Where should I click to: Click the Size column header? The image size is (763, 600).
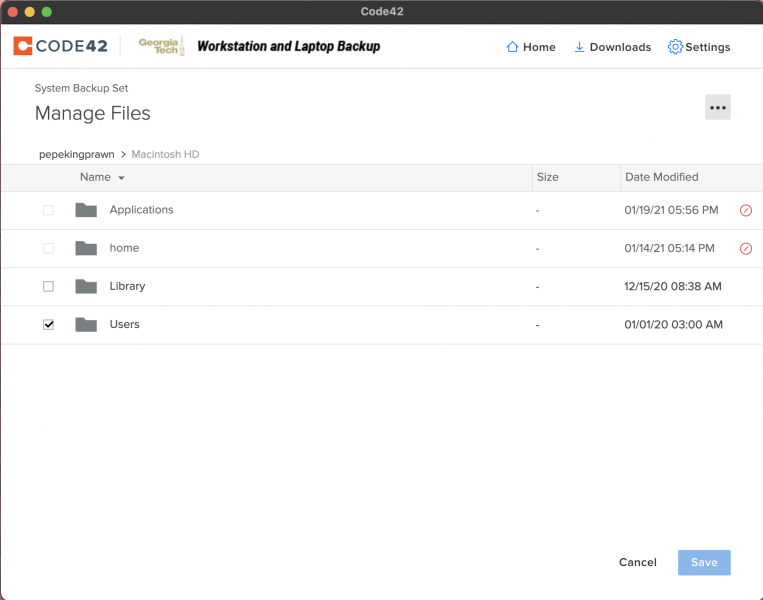click(x=547, y=177)
